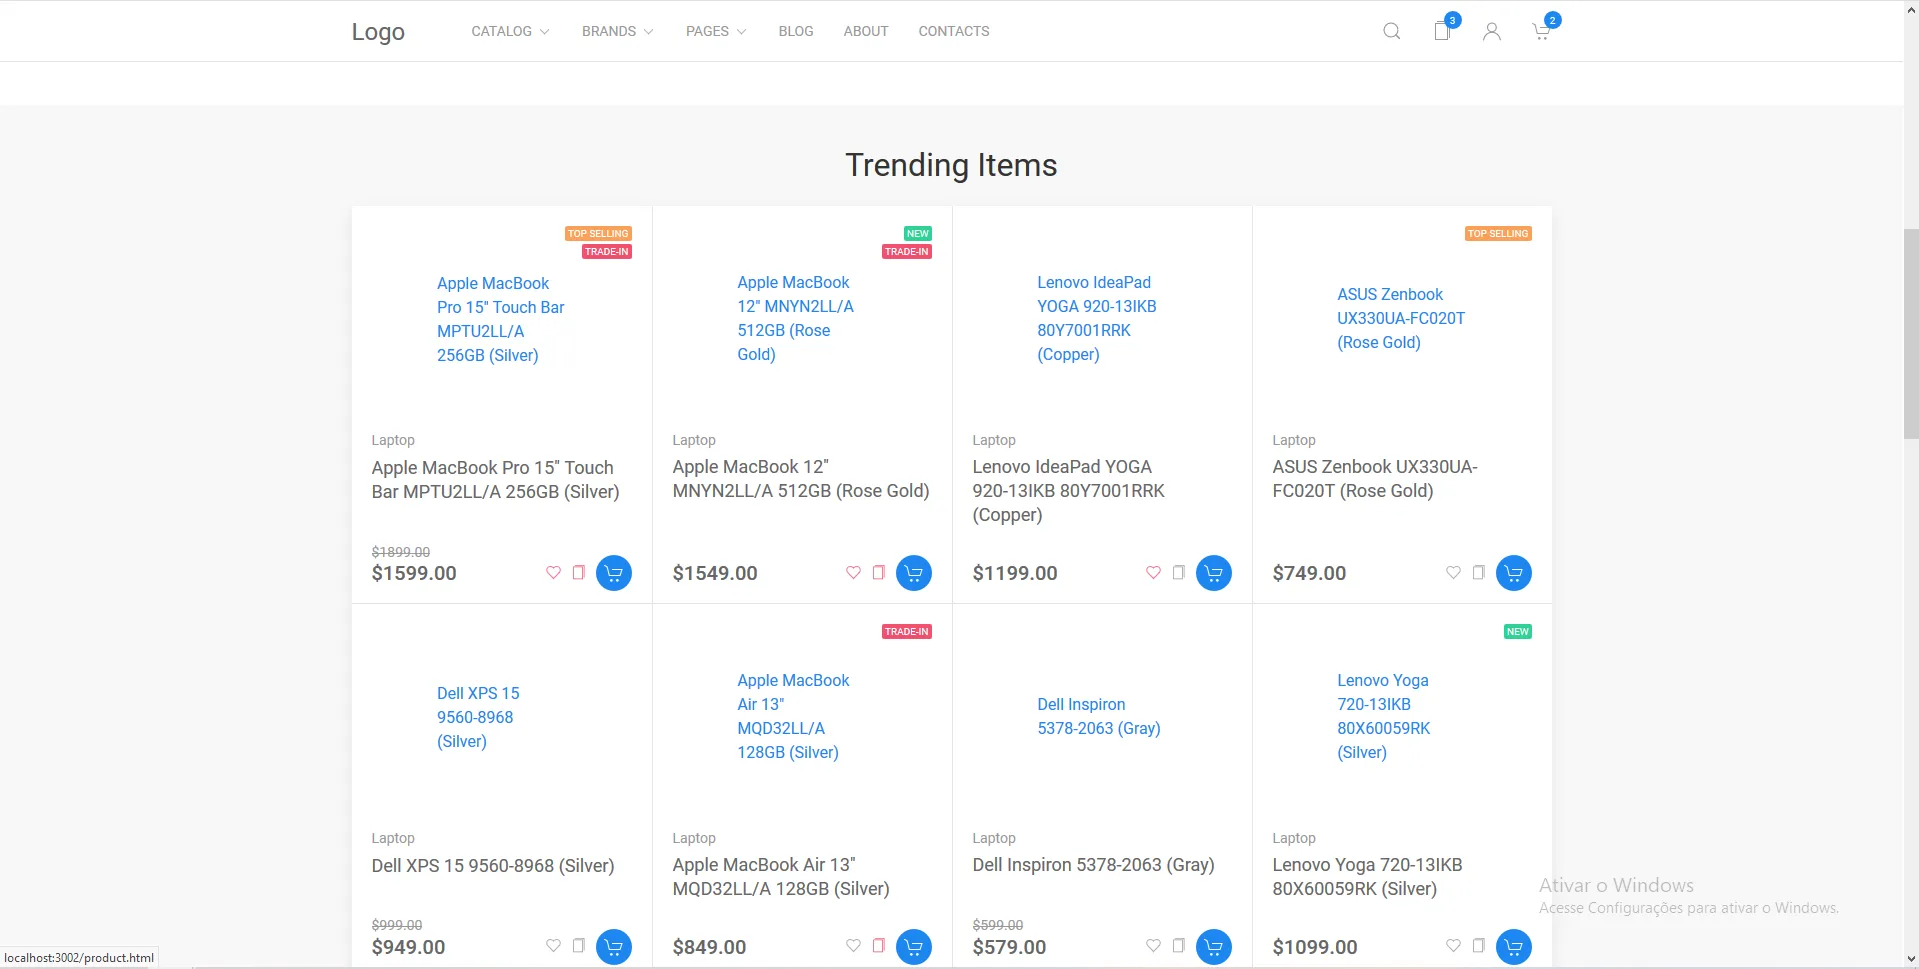Toggle wishlist heart for Lenovo IdeaPad YOGA
1919x969 pixels.
coord(1153,572)
